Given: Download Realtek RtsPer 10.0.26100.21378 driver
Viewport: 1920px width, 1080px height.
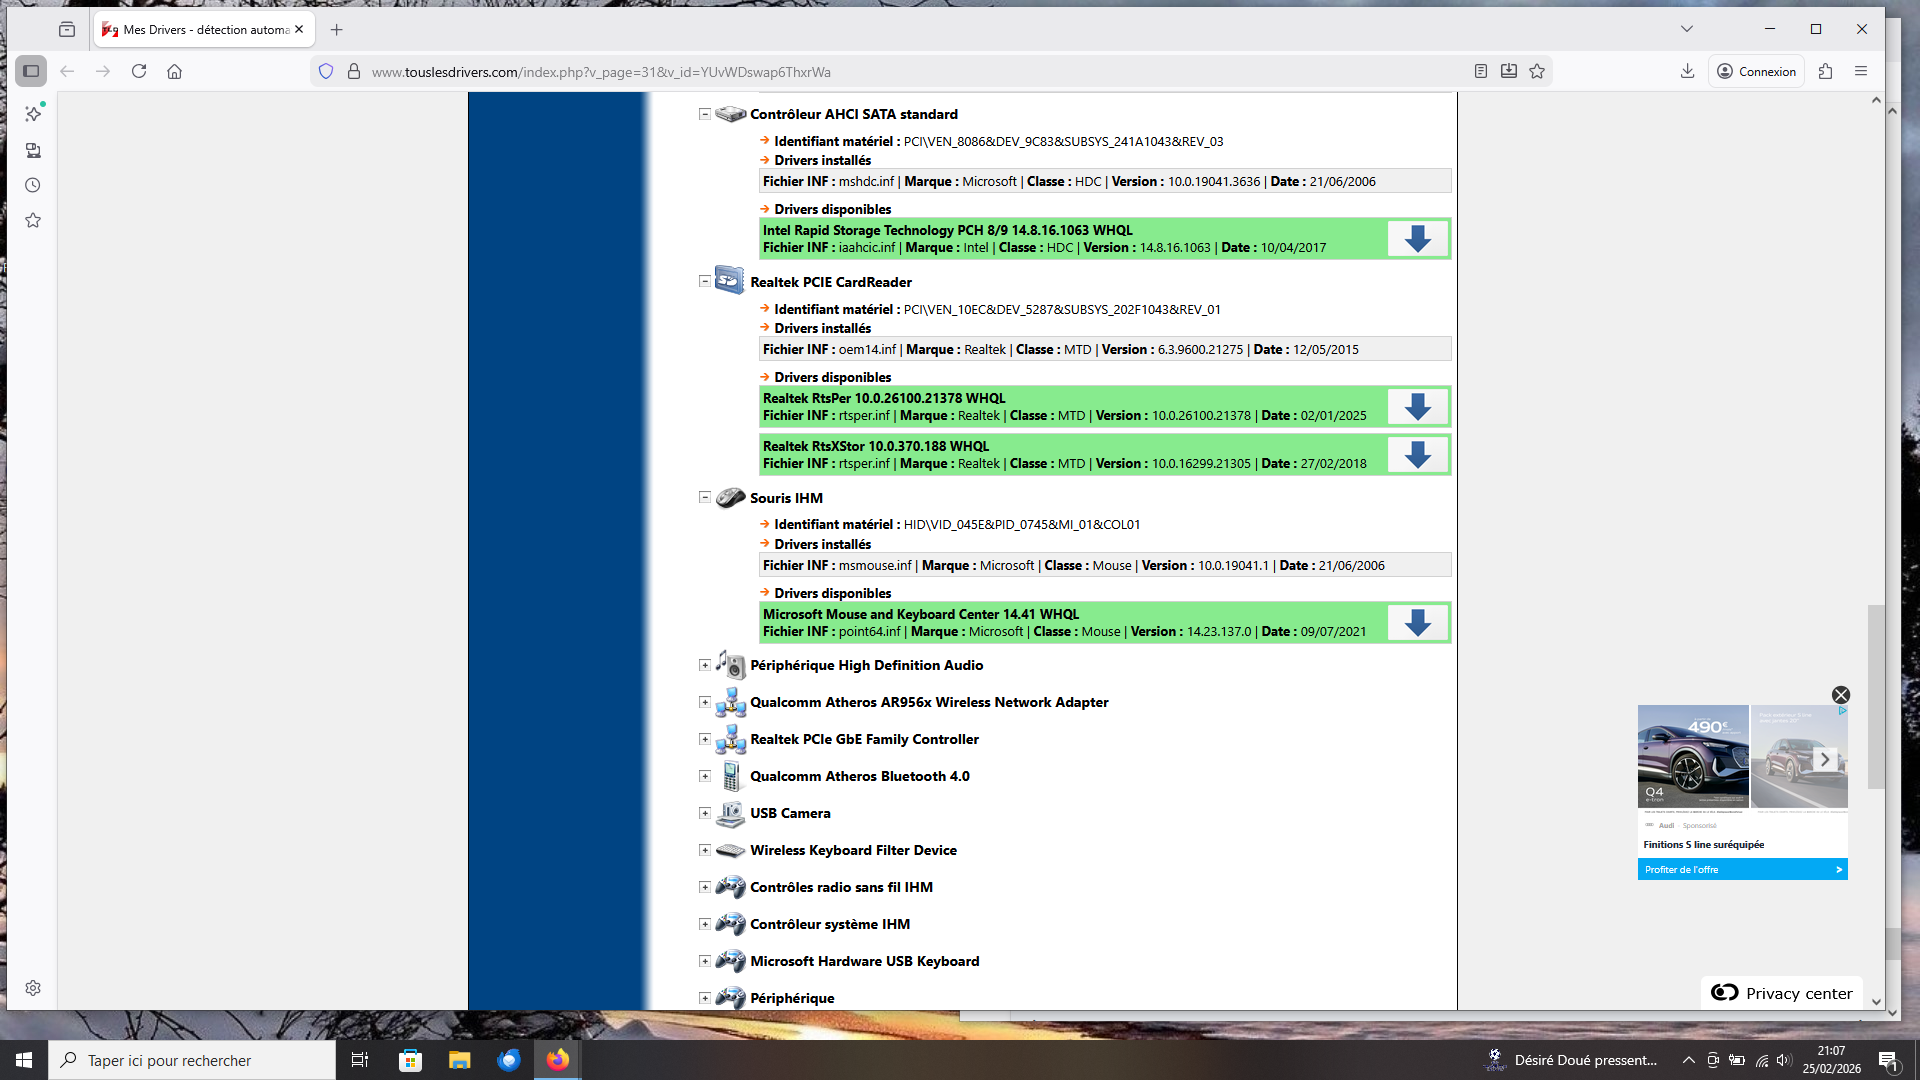Looking at the screenshot, I should point(1417,407).
